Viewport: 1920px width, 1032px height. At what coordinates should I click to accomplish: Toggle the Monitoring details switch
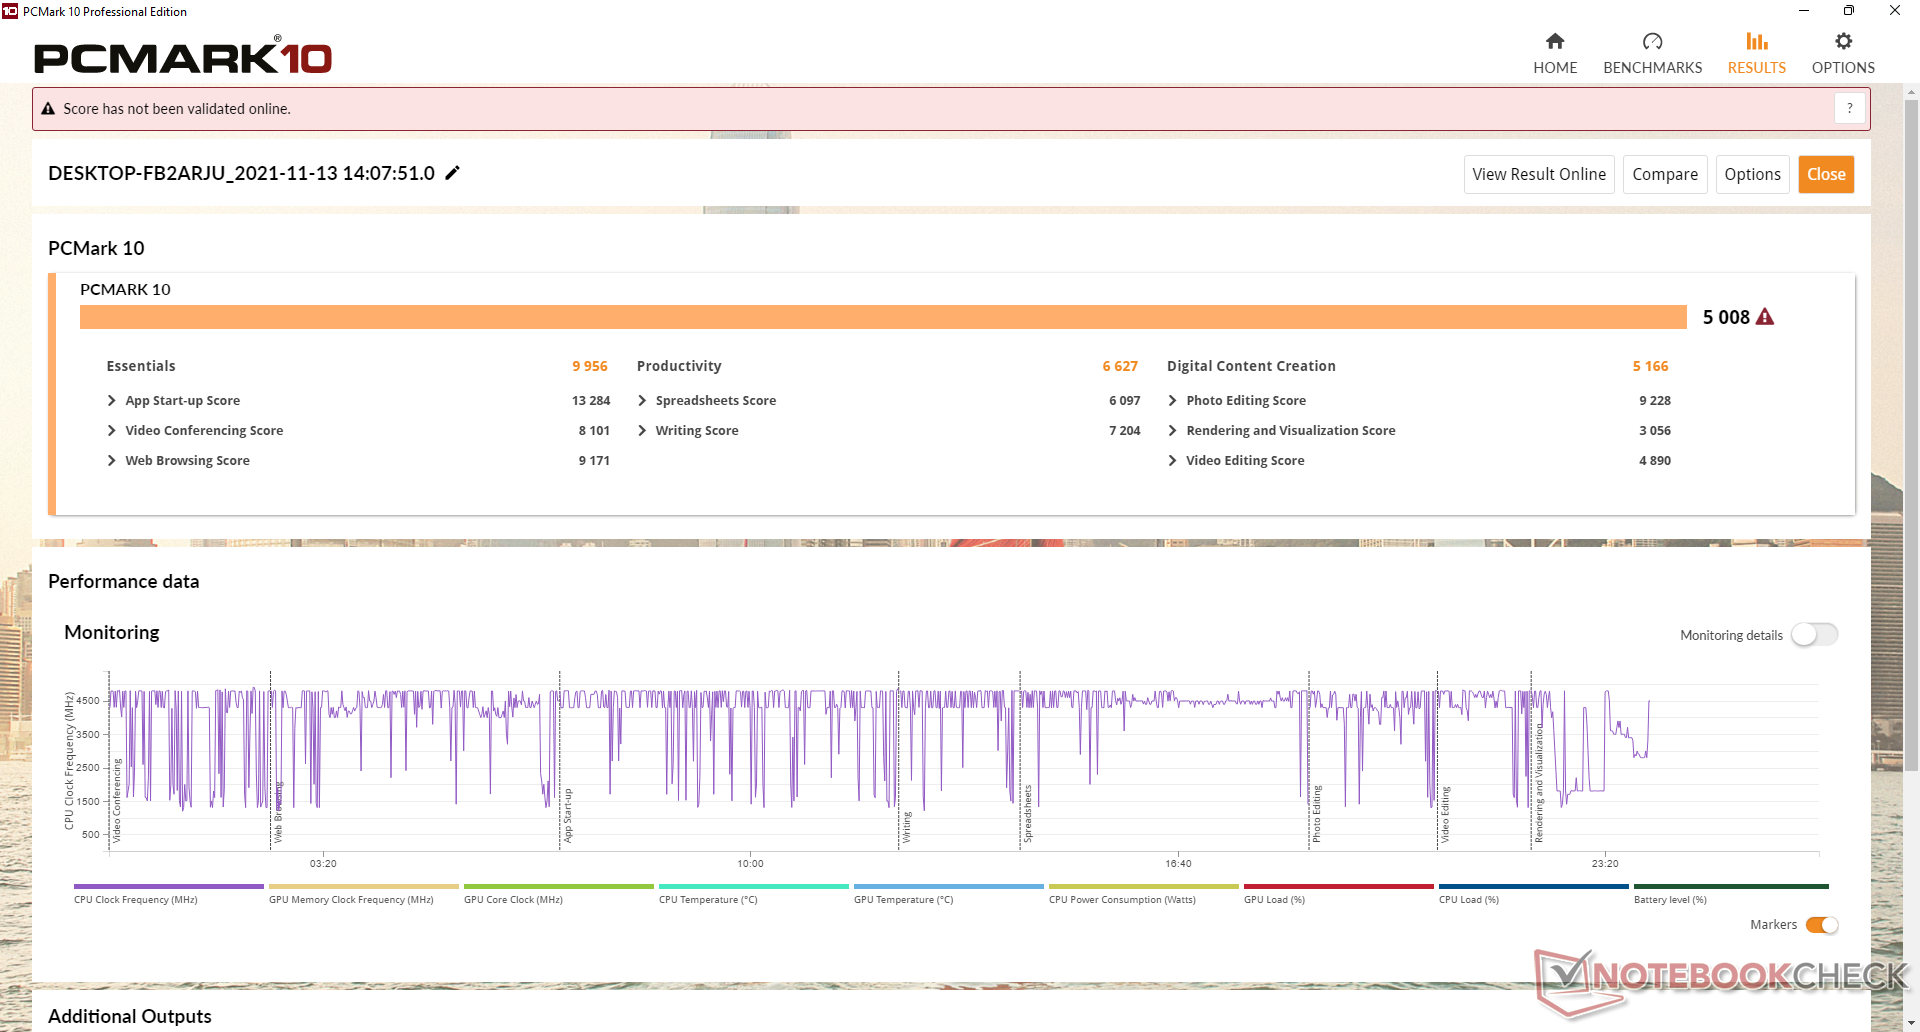1814,635
